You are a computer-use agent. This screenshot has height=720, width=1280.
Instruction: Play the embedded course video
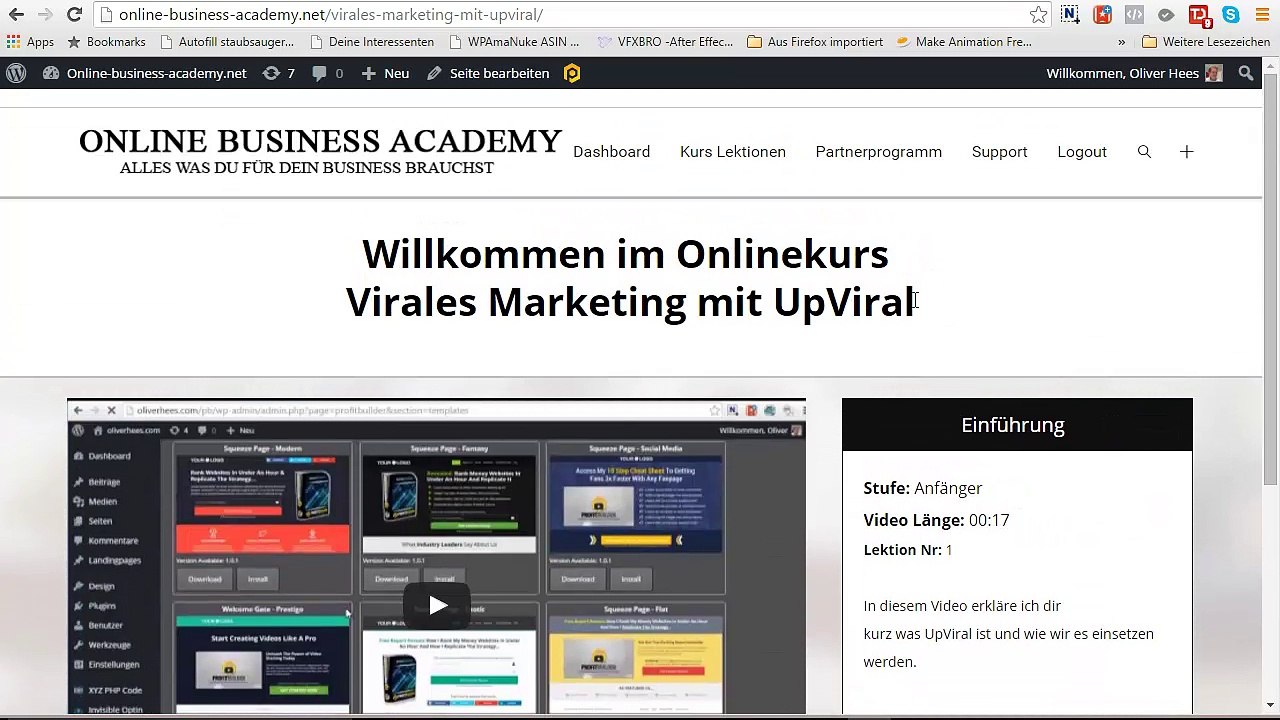tap(436, 605)
